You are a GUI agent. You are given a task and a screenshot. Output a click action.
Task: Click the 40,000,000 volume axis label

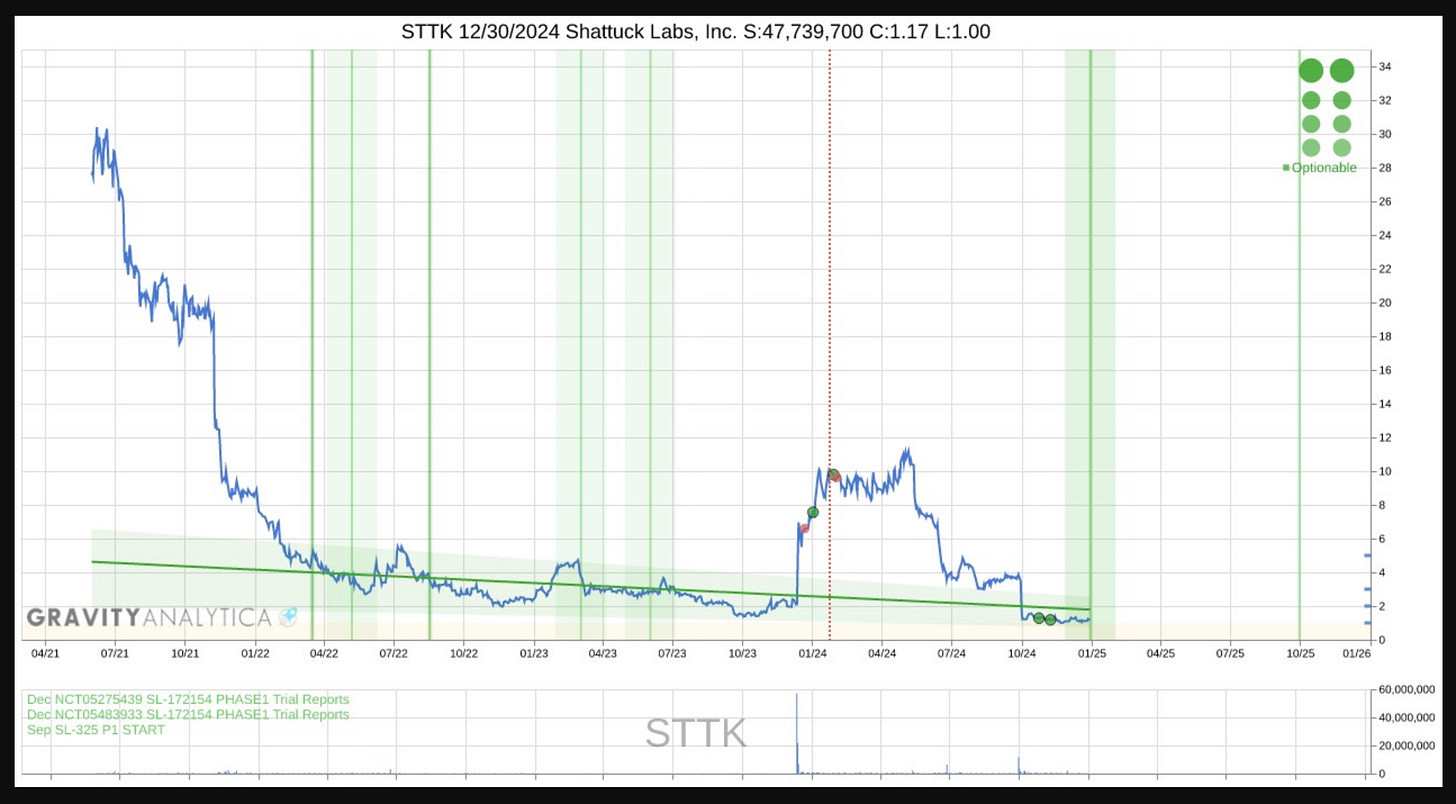(x=1408, y=718)
